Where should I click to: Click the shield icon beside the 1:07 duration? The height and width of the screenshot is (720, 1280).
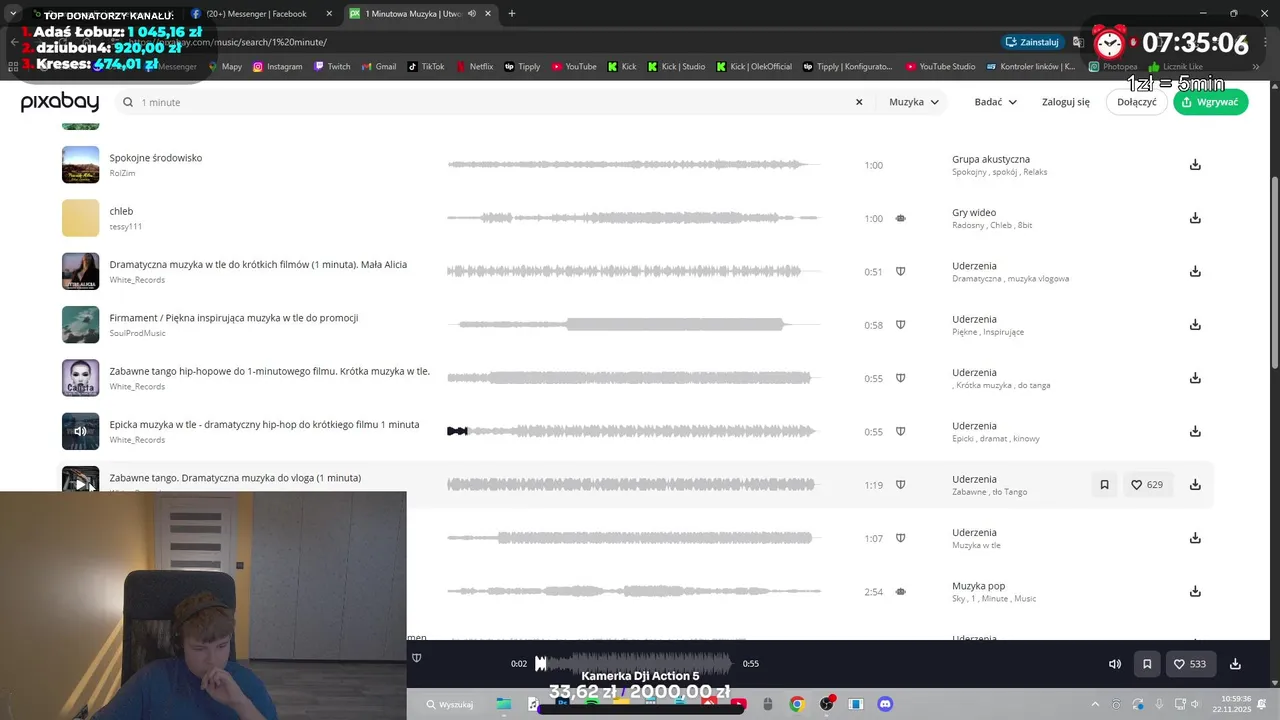900,538
